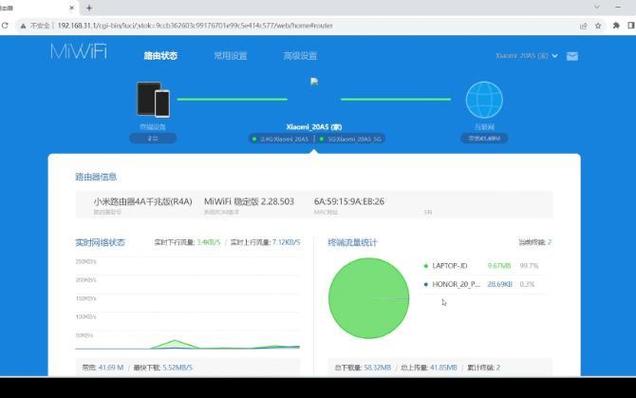Click the 路由器信息 heading
The height and width of the screenshot is (398, 636).
(x=96, y=177)
